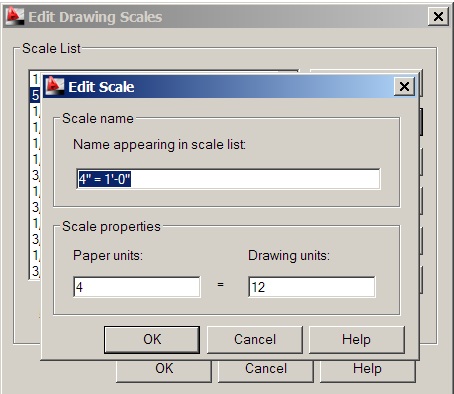Image resolution: width=454 pixels, height=394 pixels.
Task: Click the AutoCAD icon beside Edit Drawing Scales title
Action: tap(15, 16)
